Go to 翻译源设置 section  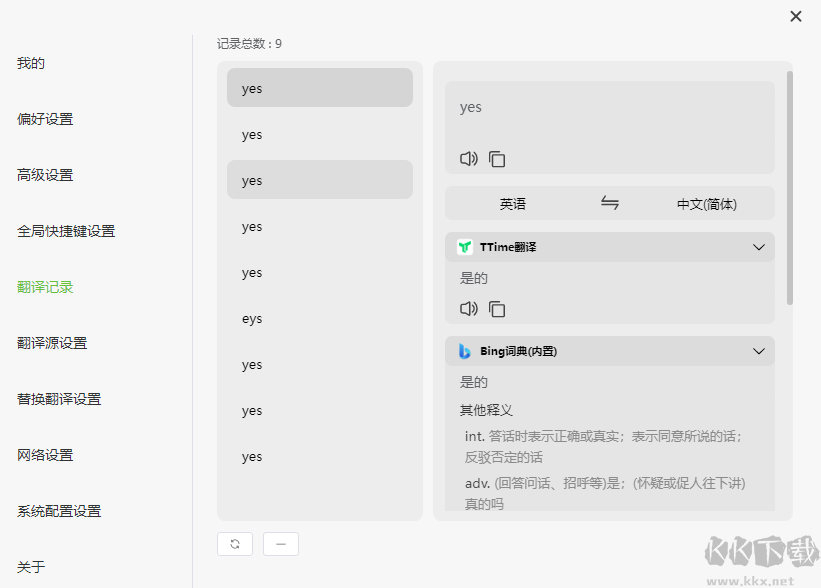tap(52, 343)
